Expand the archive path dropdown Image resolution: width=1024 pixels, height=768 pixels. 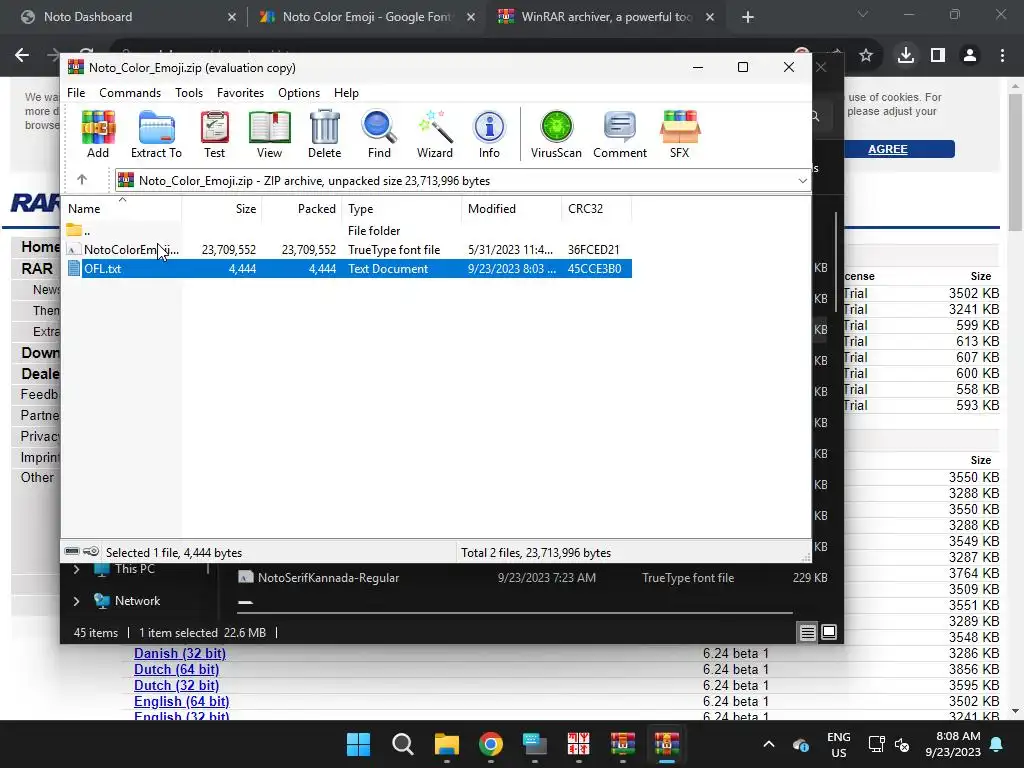[x=803, y=181]
